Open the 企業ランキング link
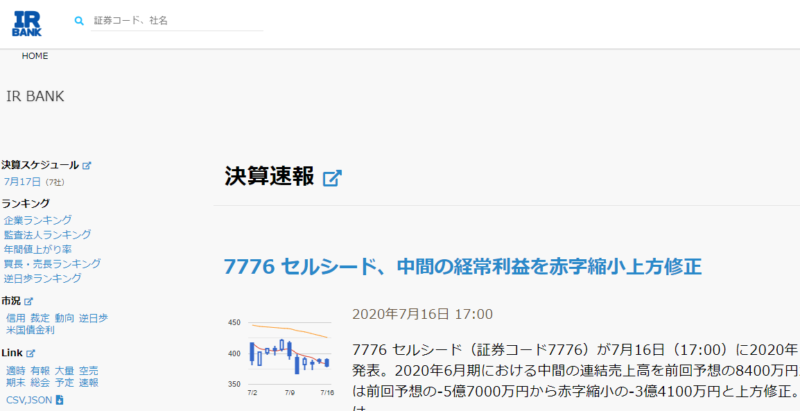The width and height of the screenshot is (800, 411). click(38, 220)
